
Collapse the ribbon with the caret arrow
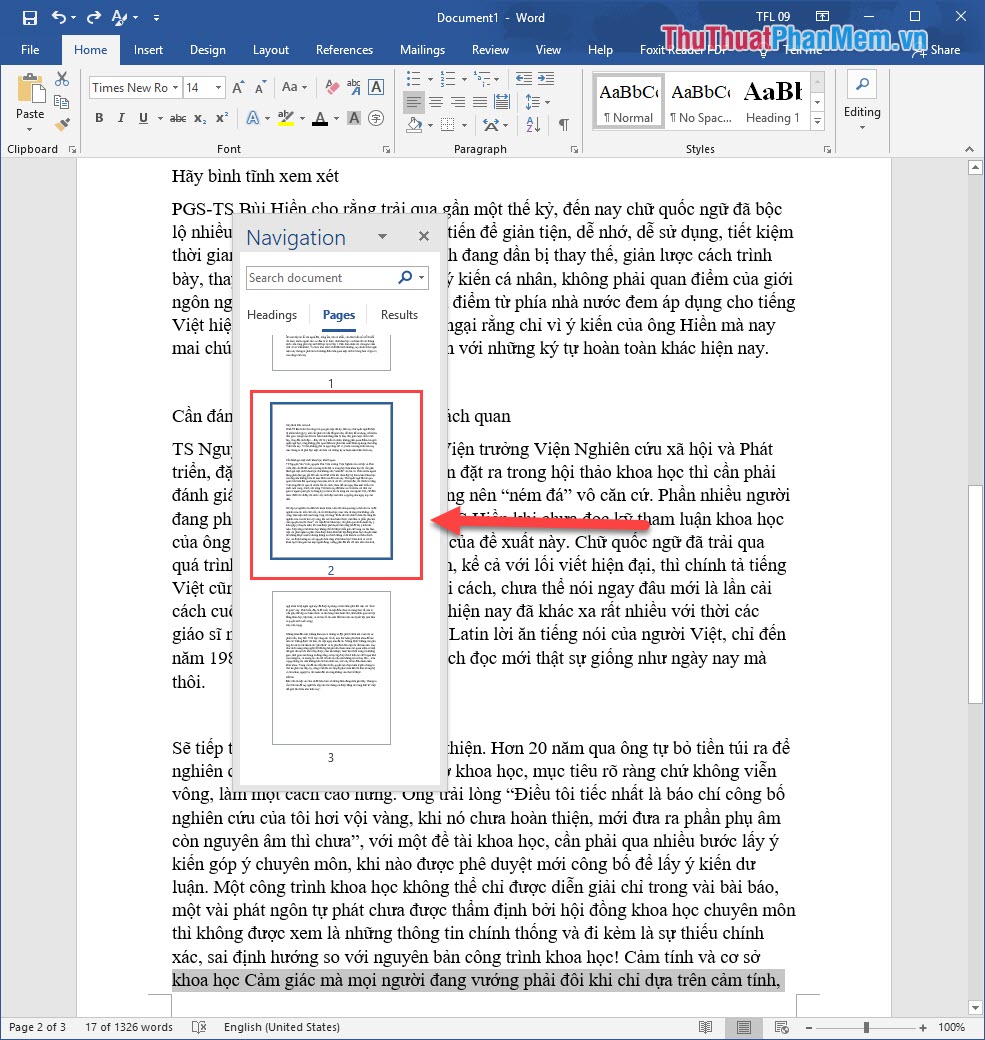pos(969,149)
